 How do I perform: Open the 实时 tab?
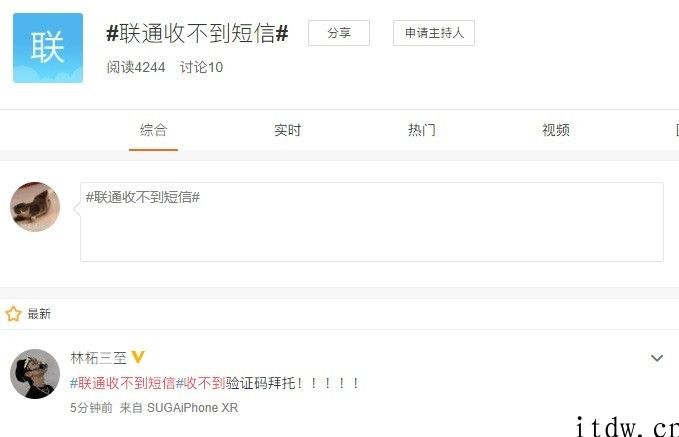[x=288, y=130]
